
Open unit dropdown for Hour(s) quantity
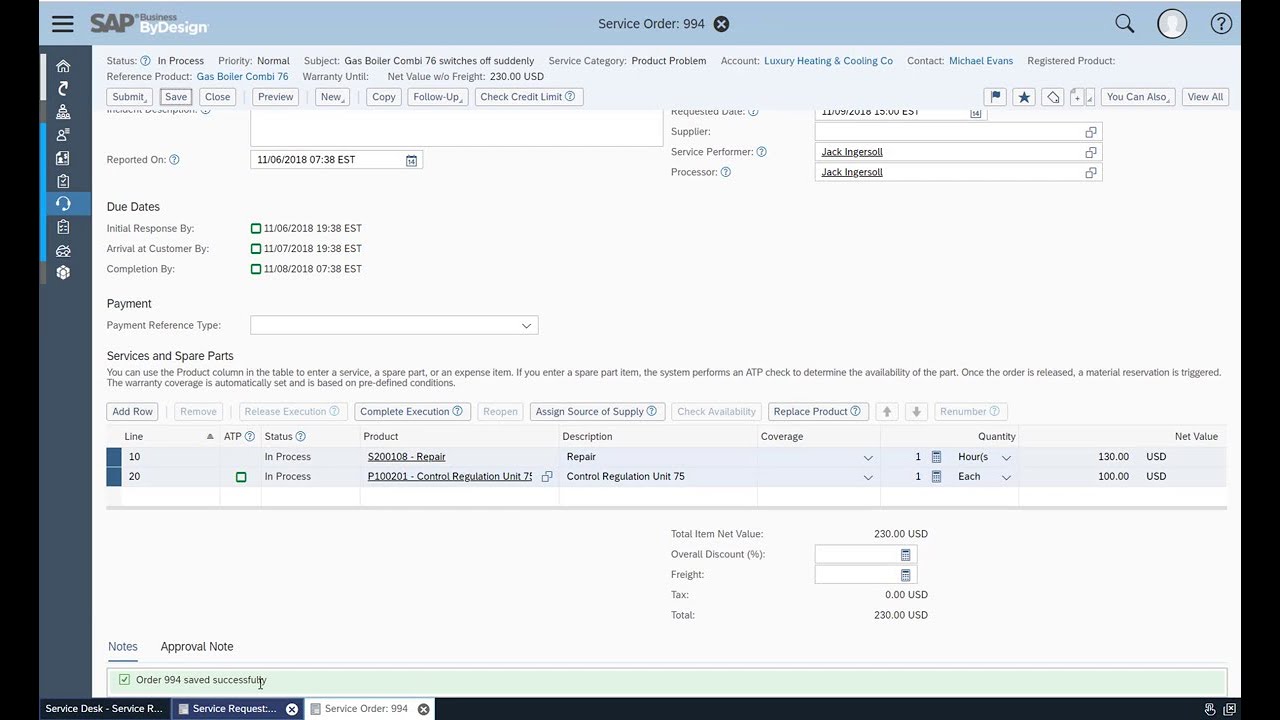tap(1006, 457)
